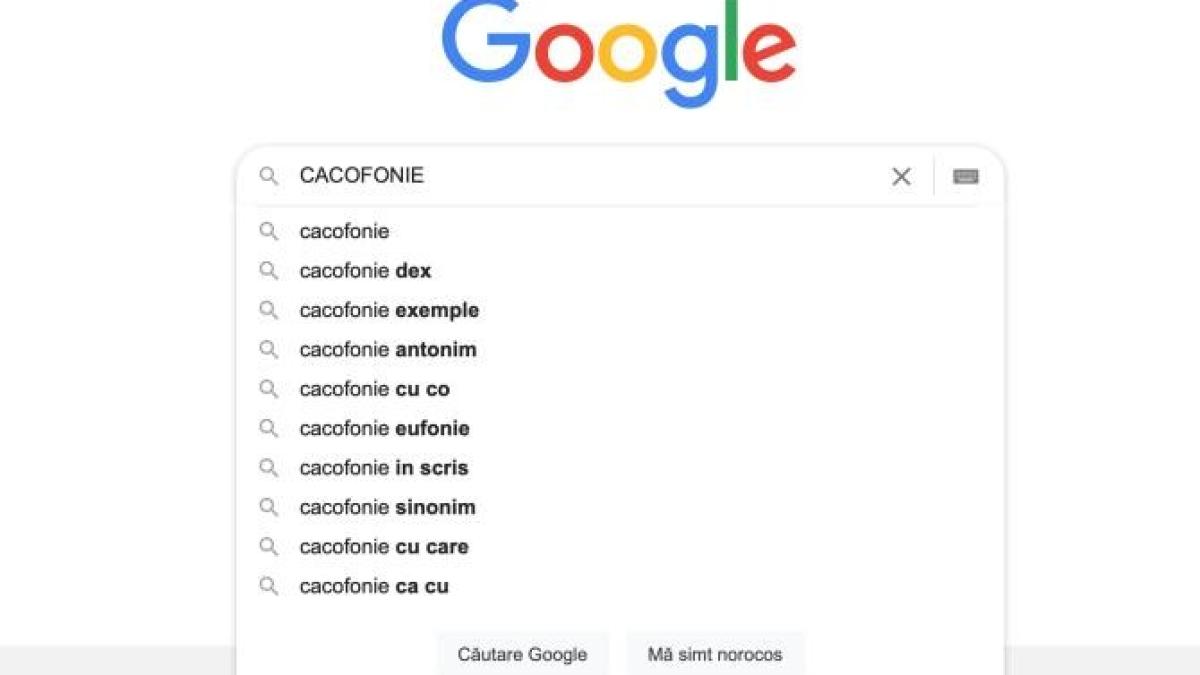The height and width of the screenshot is (675, 1200).
Task: Click the search icon beside 'cacofonie dex'
Action: (268, 270)
